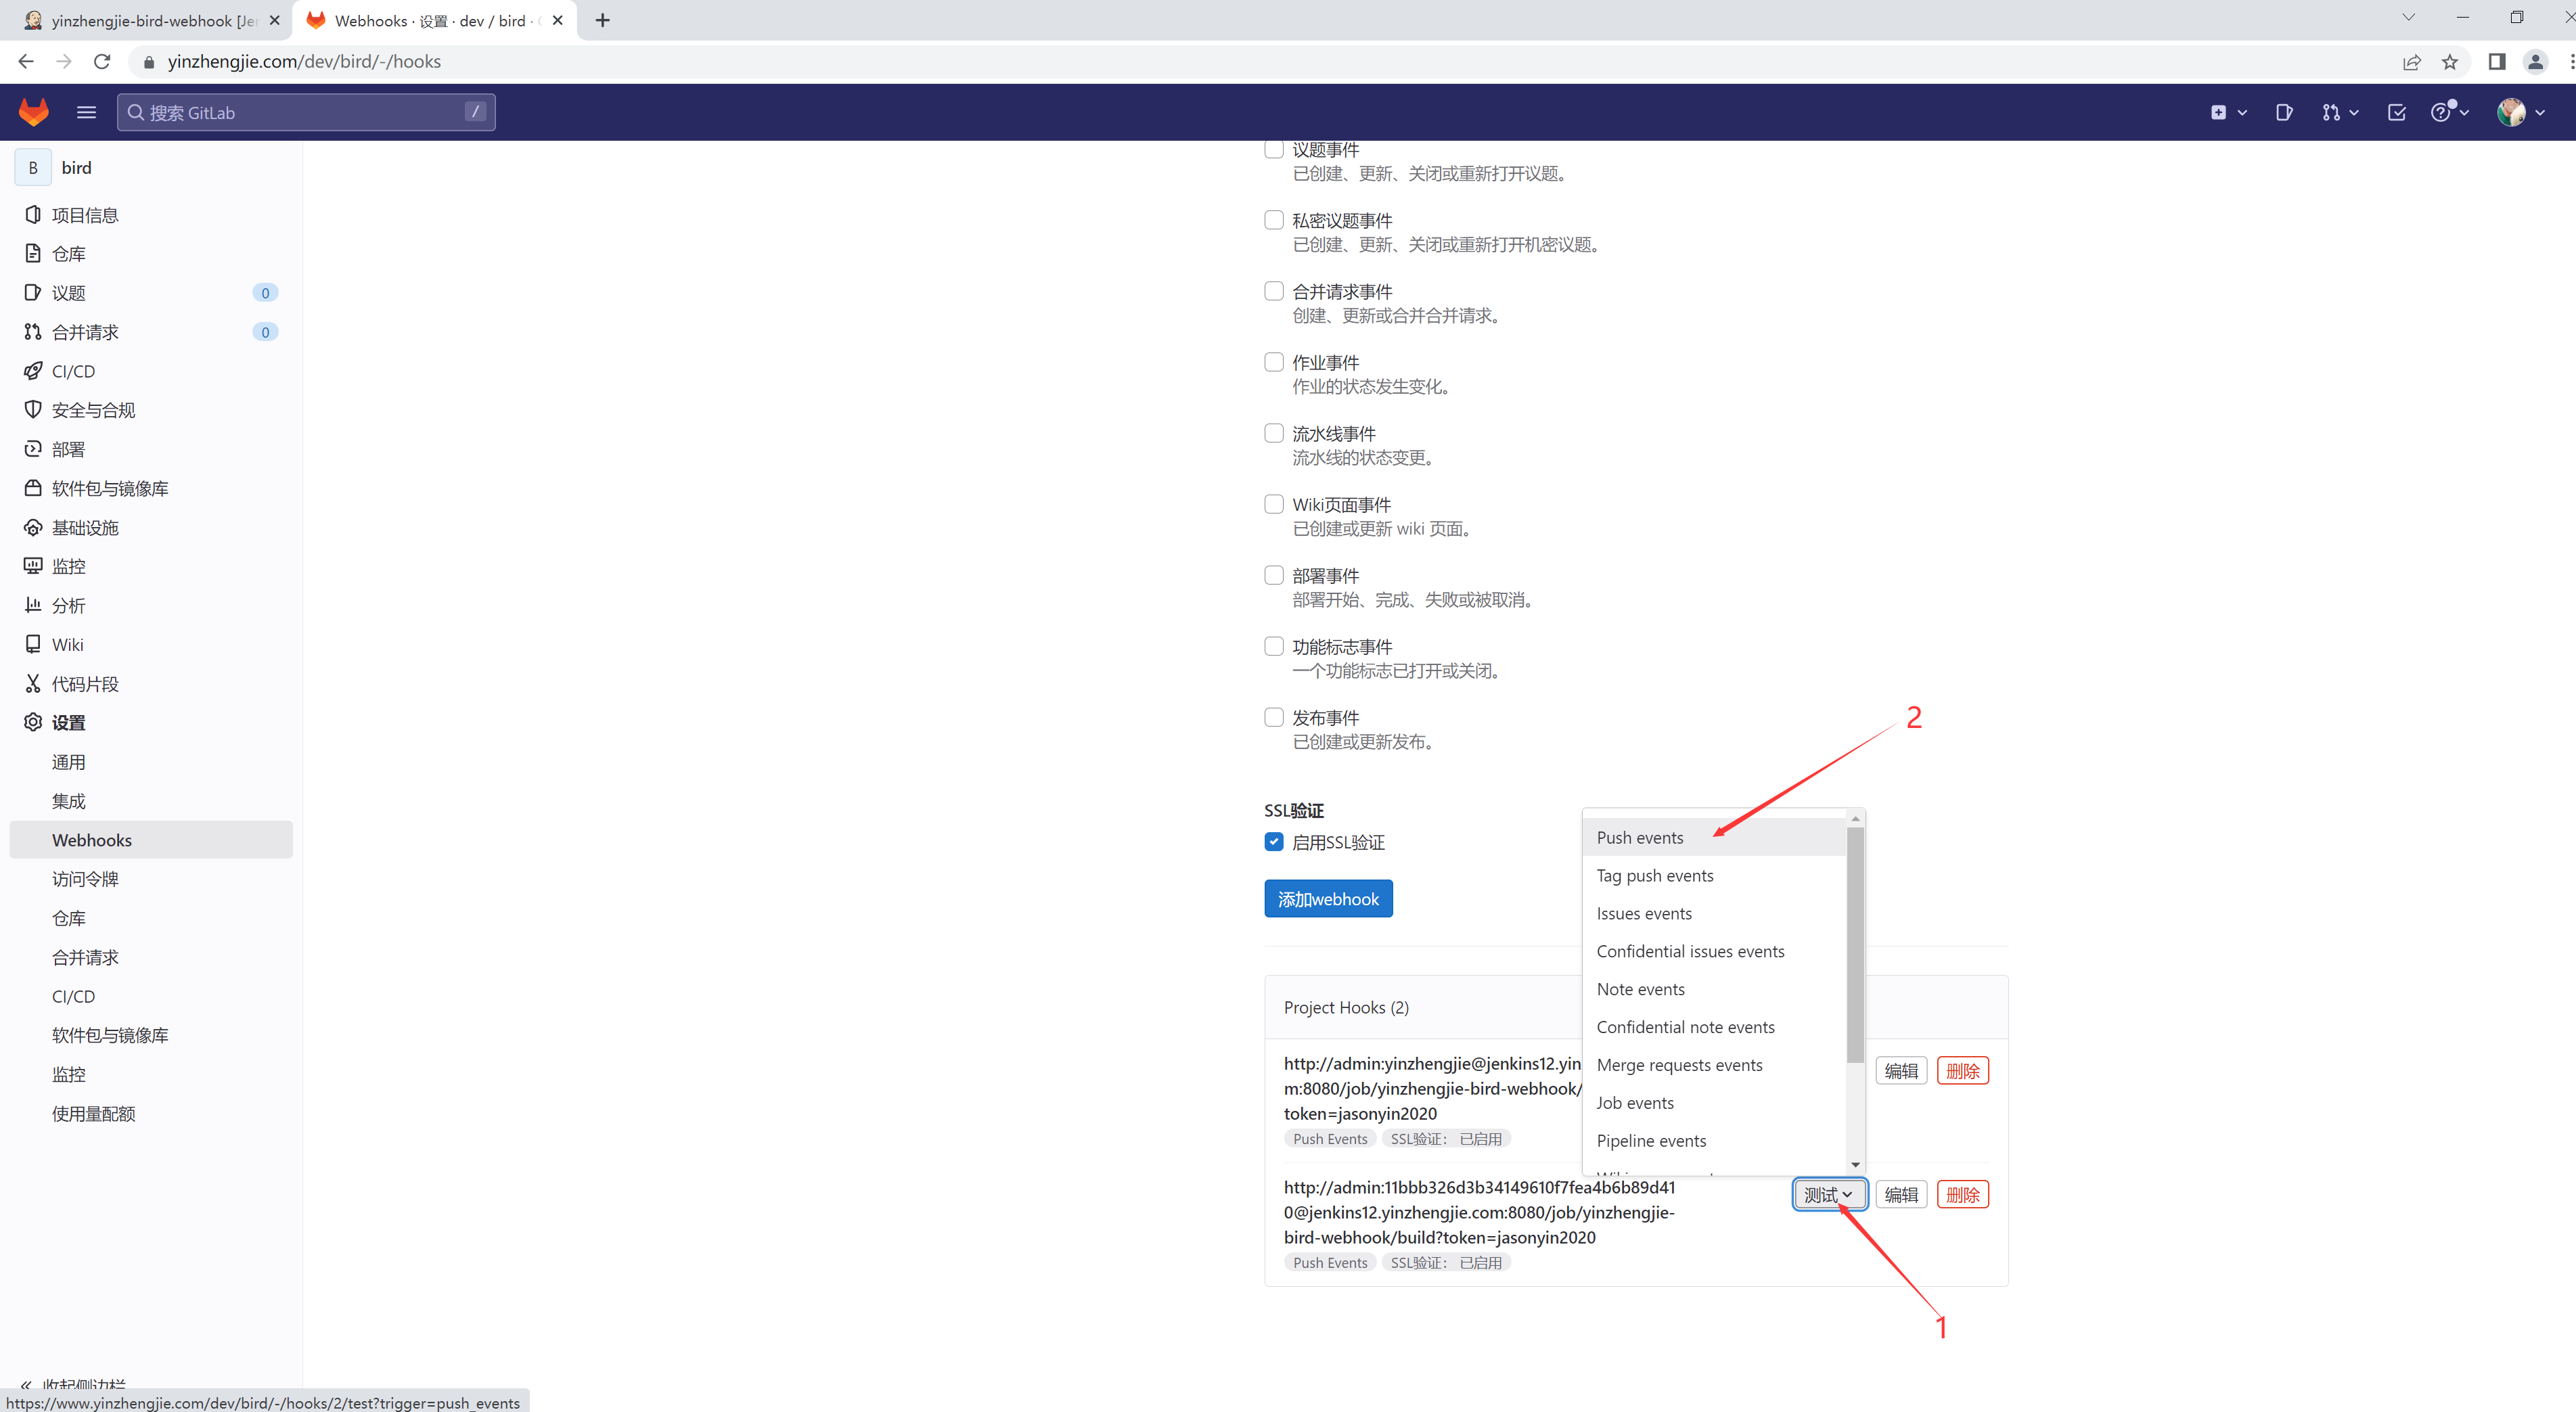Viewport: 2576px width, 1412px height.
Task: Uncheck 启用SSL验证 checkbox
Action: [1274, 842]
